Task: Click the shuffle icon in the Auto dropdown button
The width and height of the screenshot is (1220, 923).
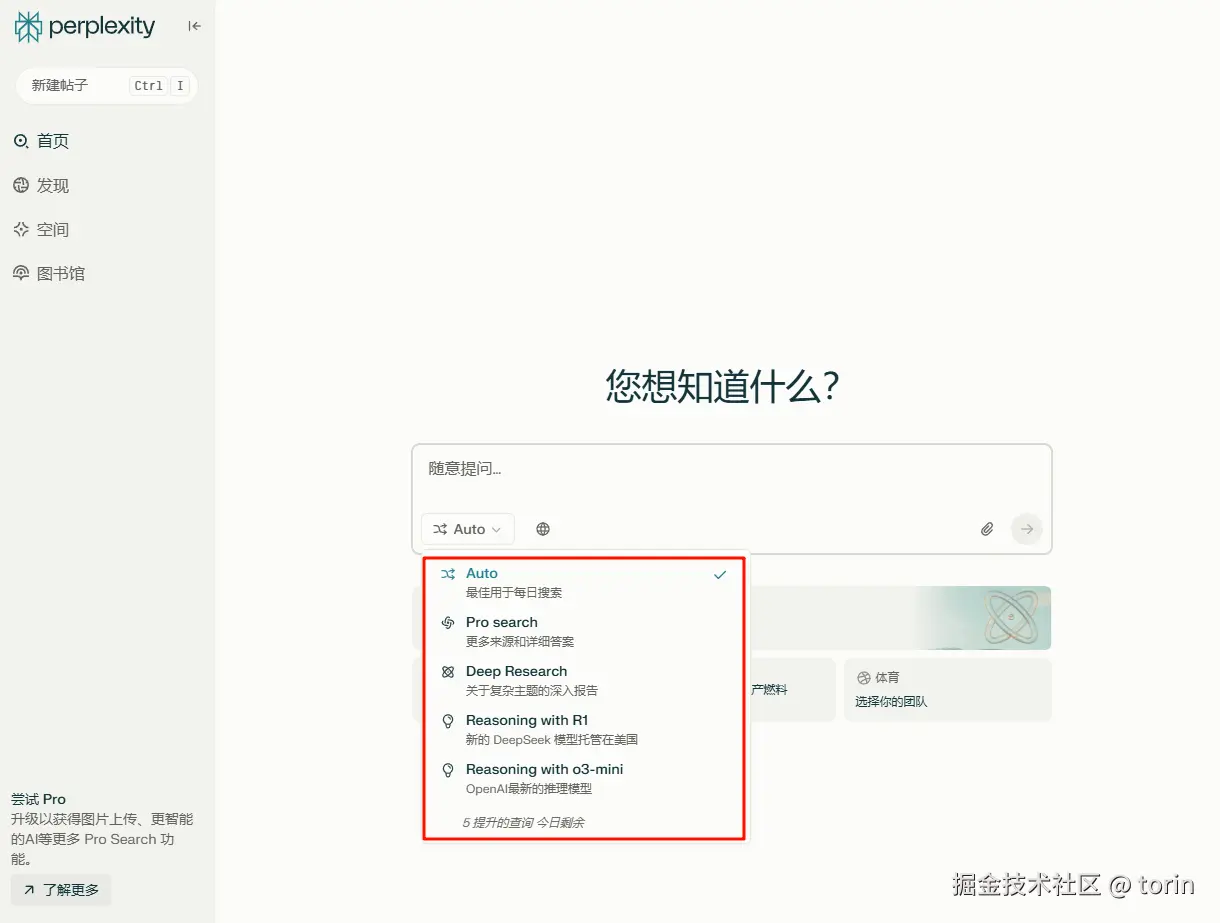Action: [441, 529]
